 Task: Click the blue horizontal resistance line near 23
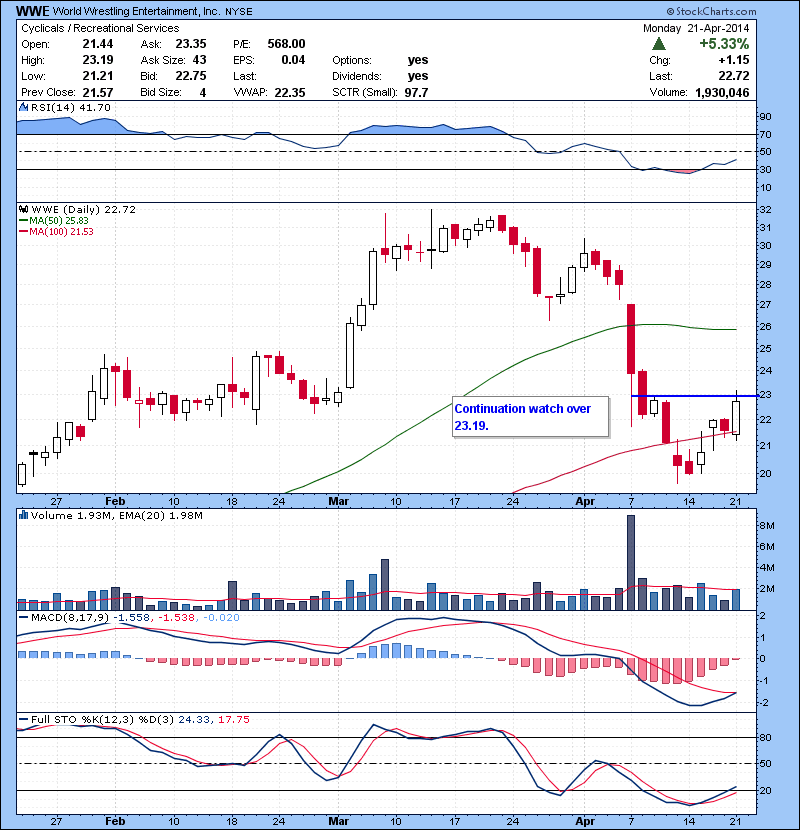click(x=695, y=396)
